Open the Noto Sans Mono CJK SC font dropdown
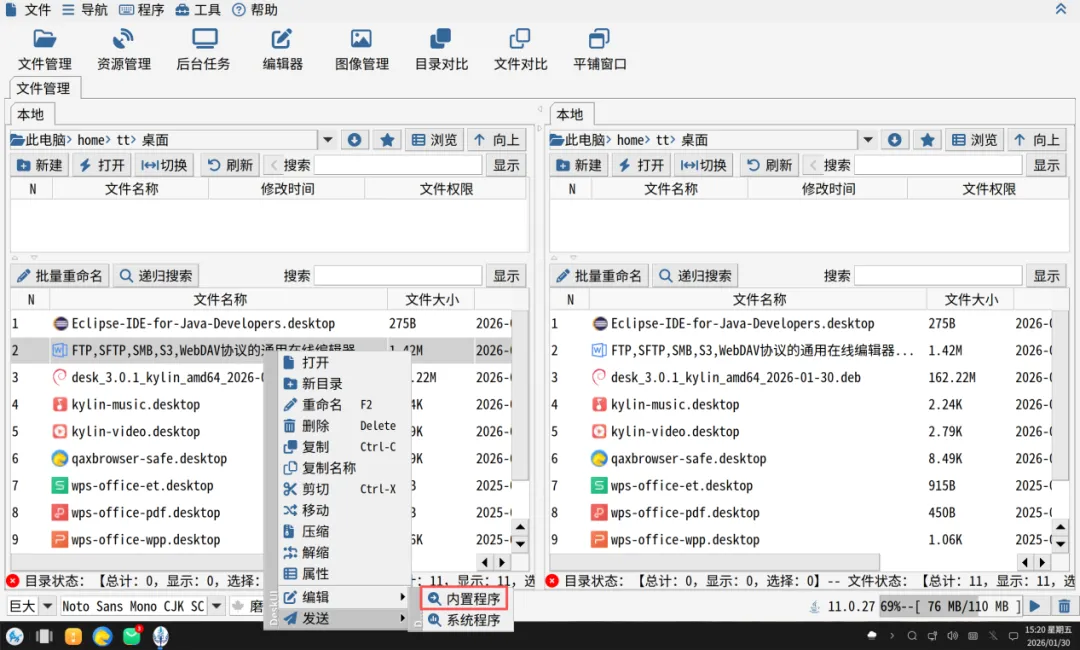The width and height of the screenshot is (1080, 650). [216, 607]
